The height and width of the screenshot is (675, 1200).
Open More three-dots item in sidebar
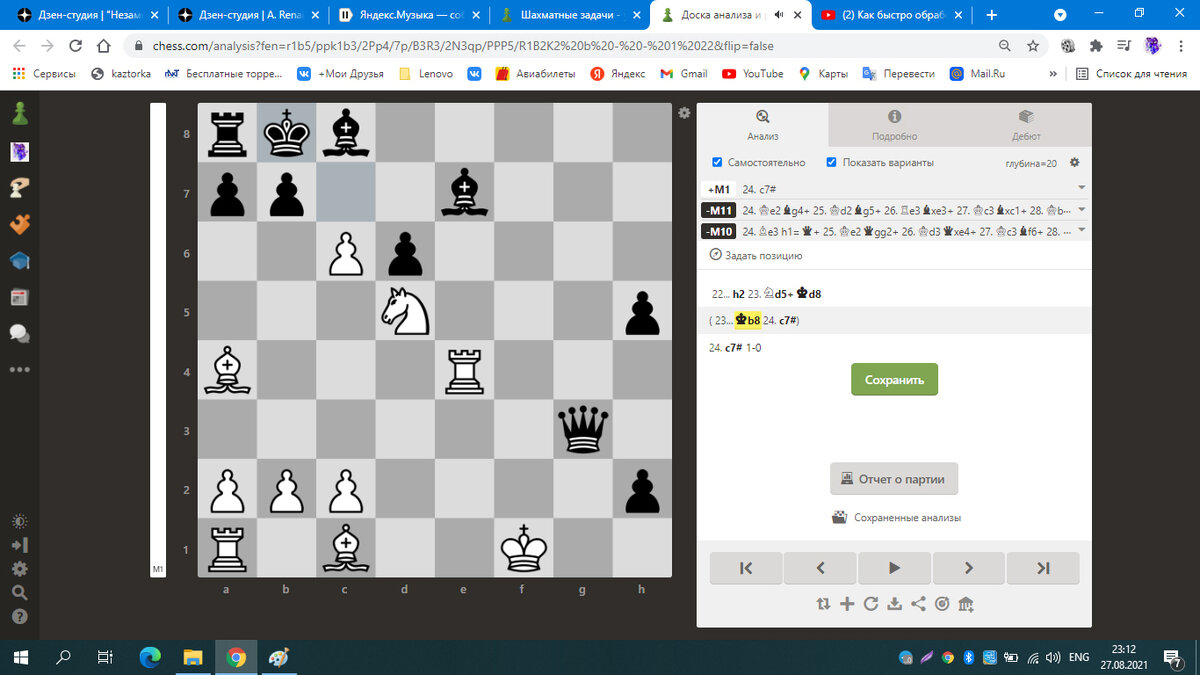pos(19,369)
